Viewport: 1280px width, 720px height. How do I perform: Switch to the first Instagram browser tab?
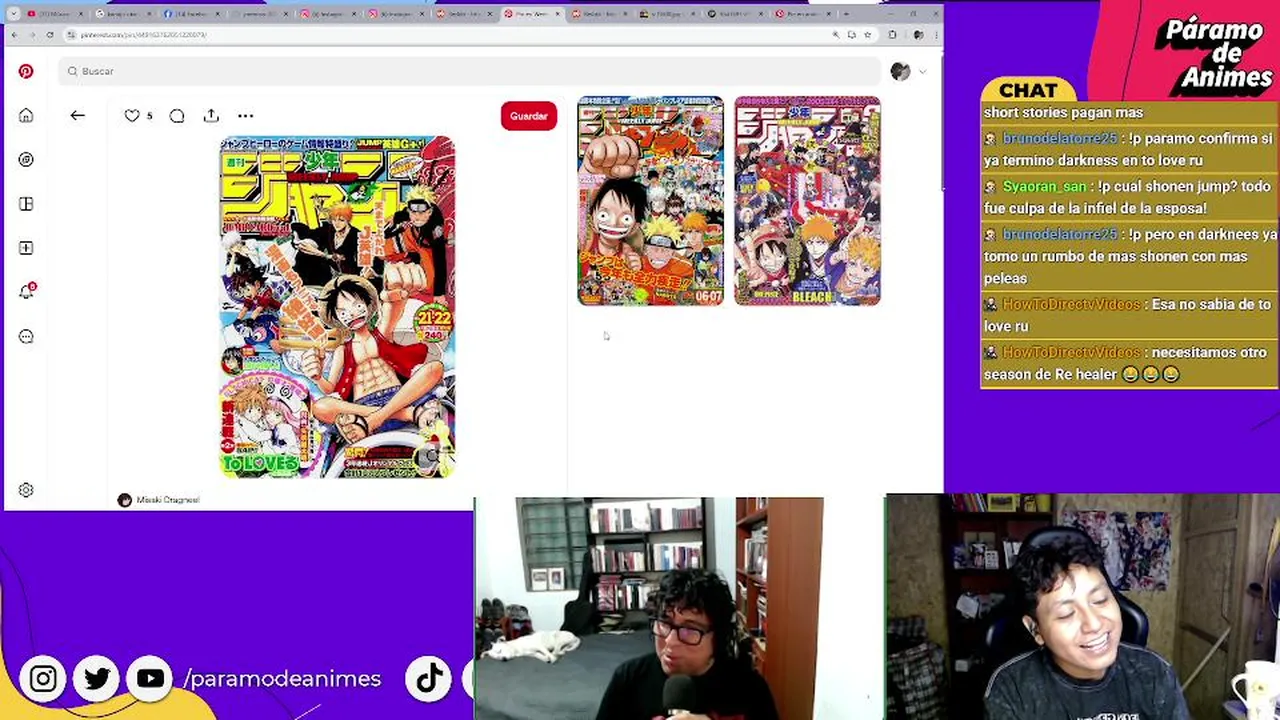[330, 14]
